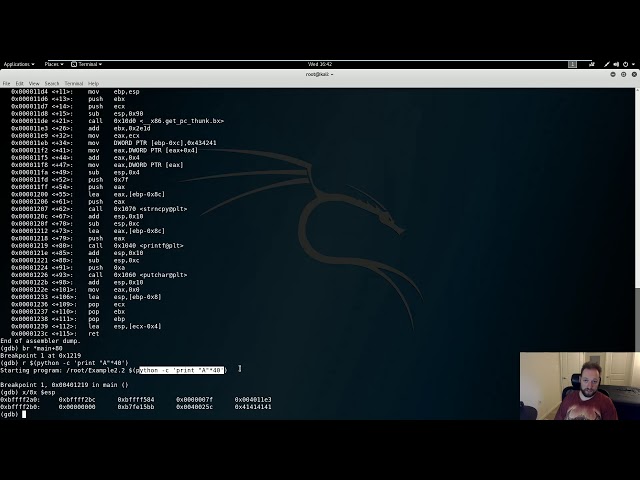Minimize the root@kali terminal window
The width and height of the screenshot is (640, 480).
click(613, 74)
